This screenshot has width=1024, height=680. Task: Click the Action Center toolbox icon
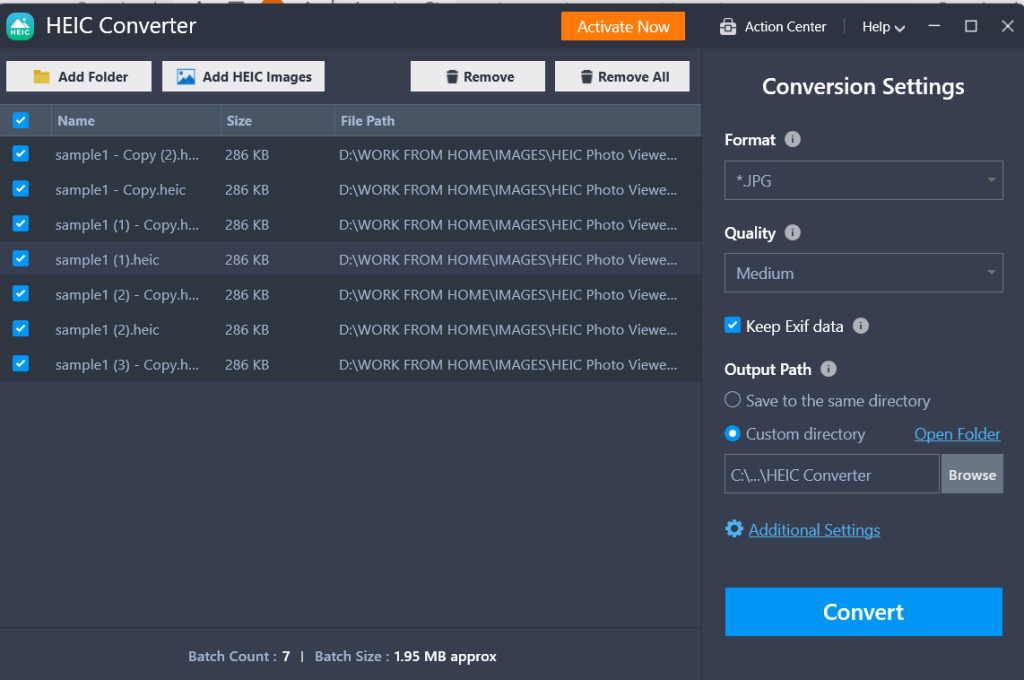[728, 27]
